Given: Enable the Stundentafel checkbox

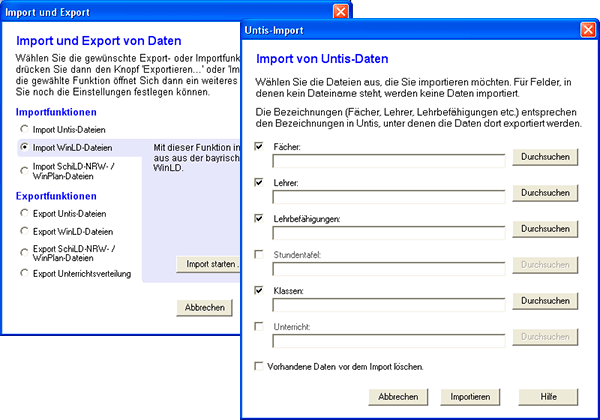Looking at the screenshot, I should click(259, 254).
